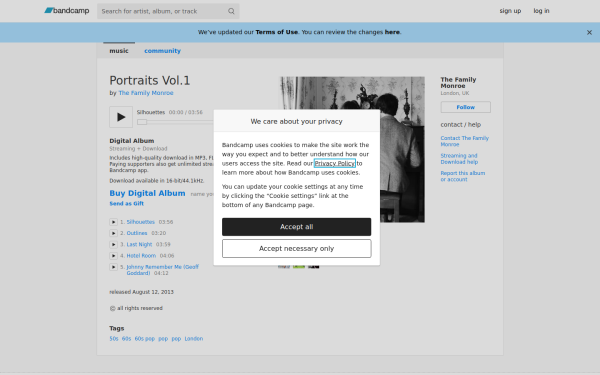Click the Bandcamp logo

(x=67, y=11)
